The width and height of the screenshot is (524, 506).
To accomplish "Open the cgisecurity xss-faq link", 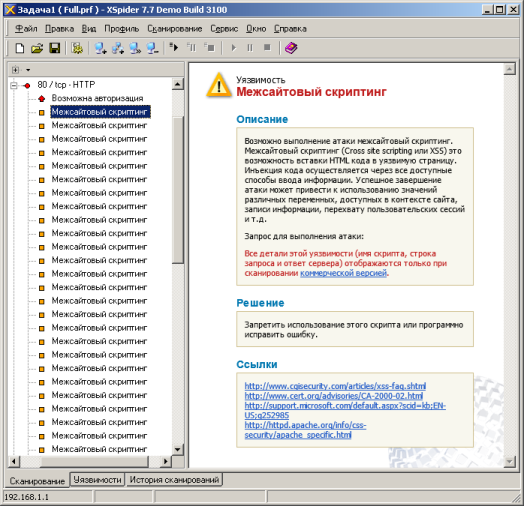I will tap(335, 386).
